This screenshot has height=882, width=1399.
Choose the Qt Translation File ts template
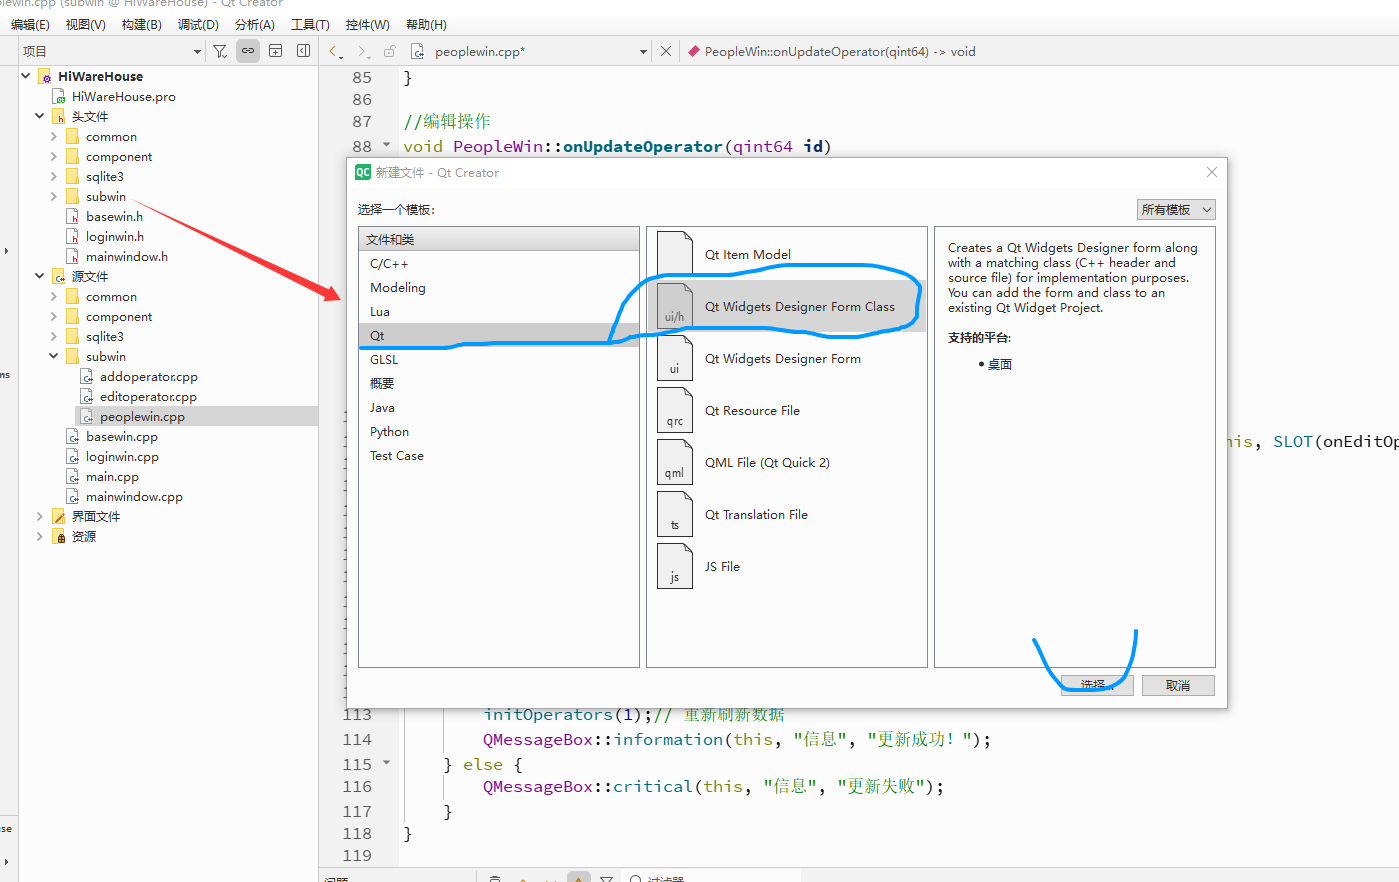point(786,514)
